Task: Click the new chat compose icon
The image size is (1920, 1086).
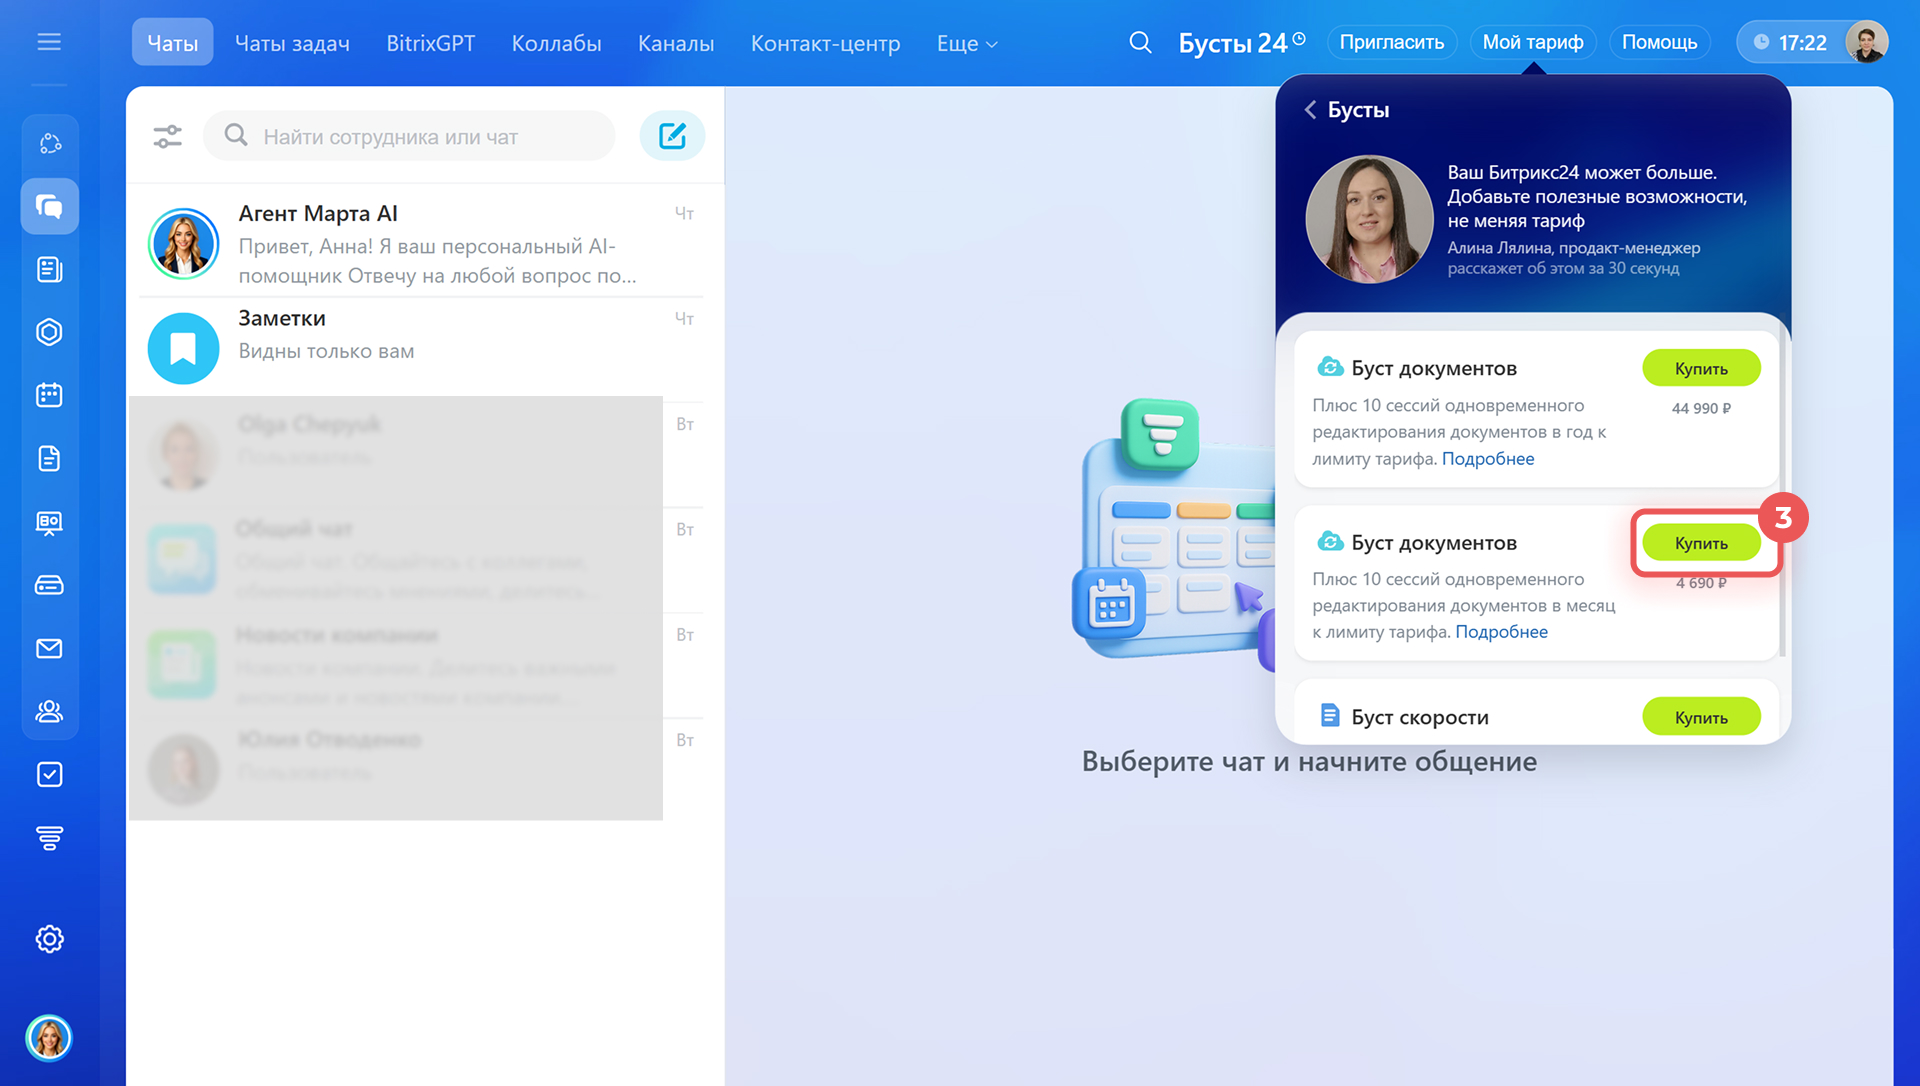Action: pos(672,136)
